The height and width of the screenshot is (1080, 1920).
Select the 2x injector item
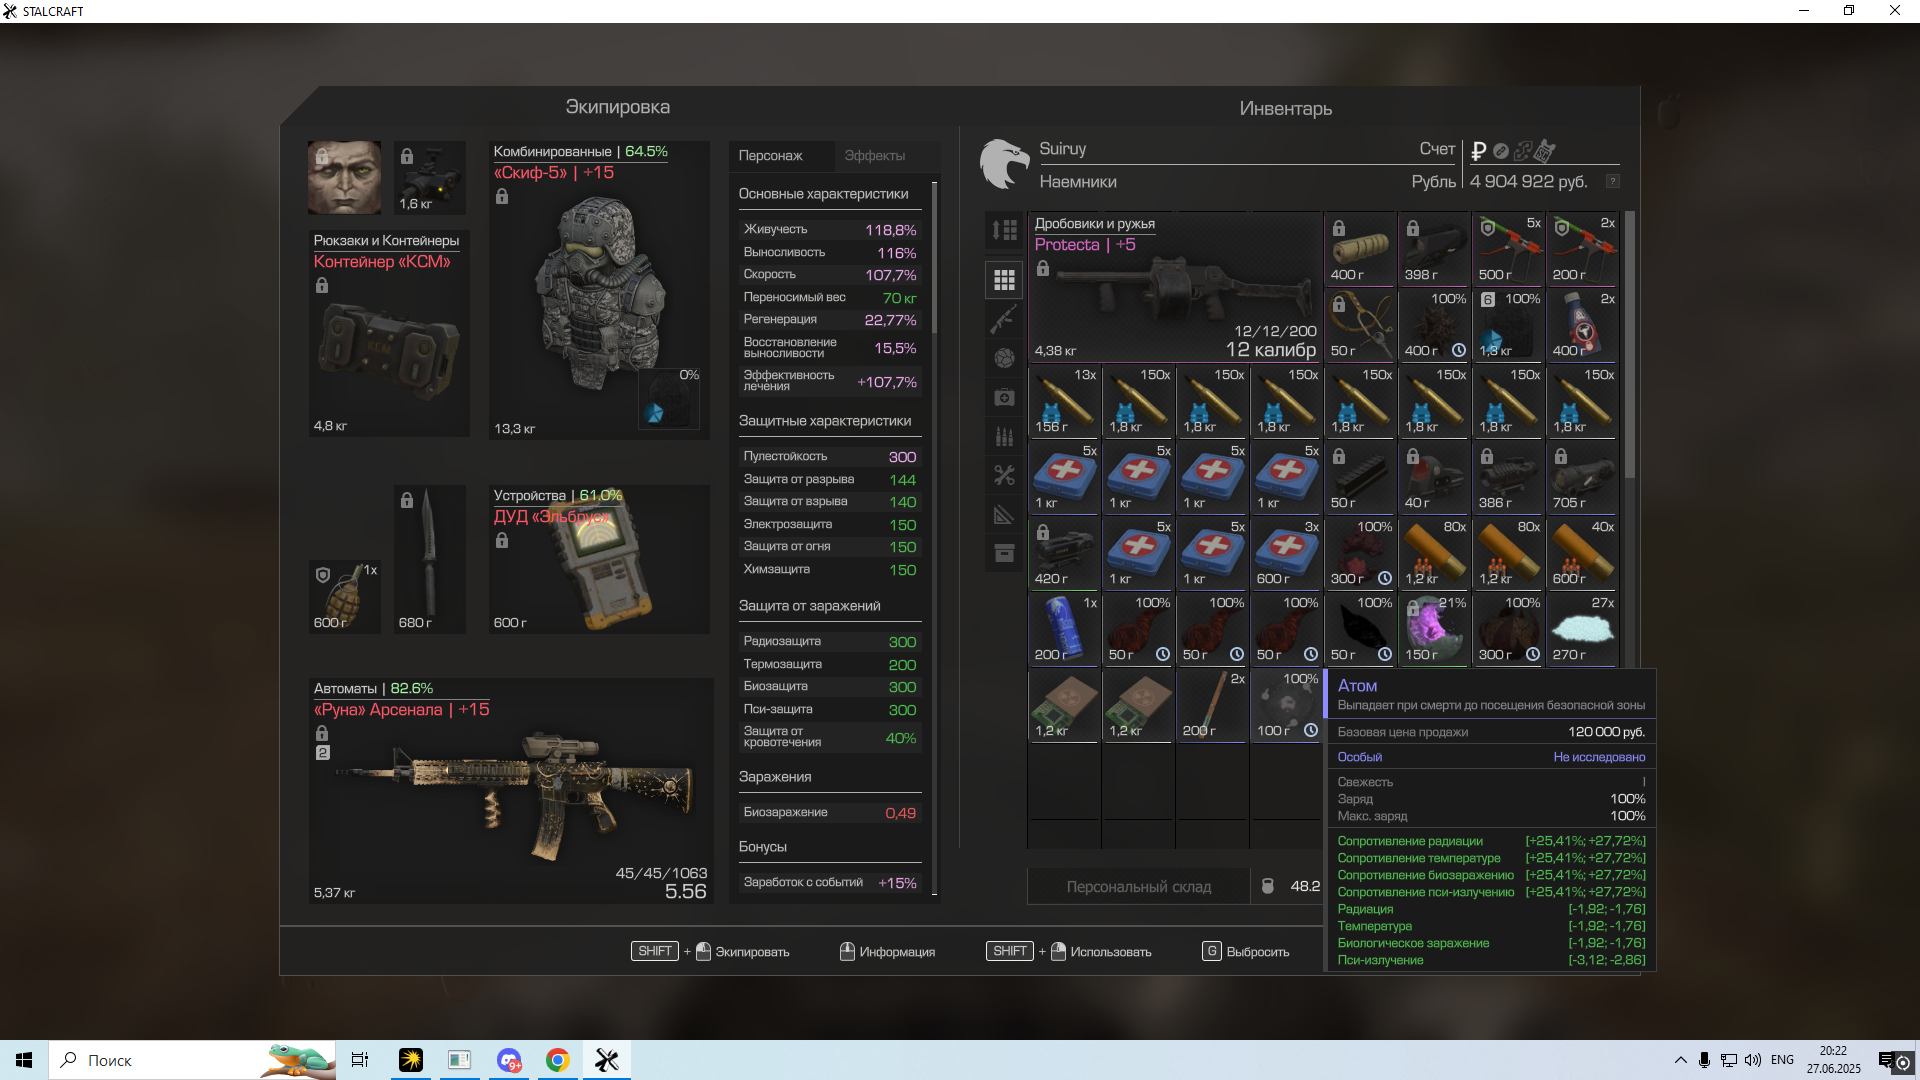pyautogui.click(x=1582, y=249)
